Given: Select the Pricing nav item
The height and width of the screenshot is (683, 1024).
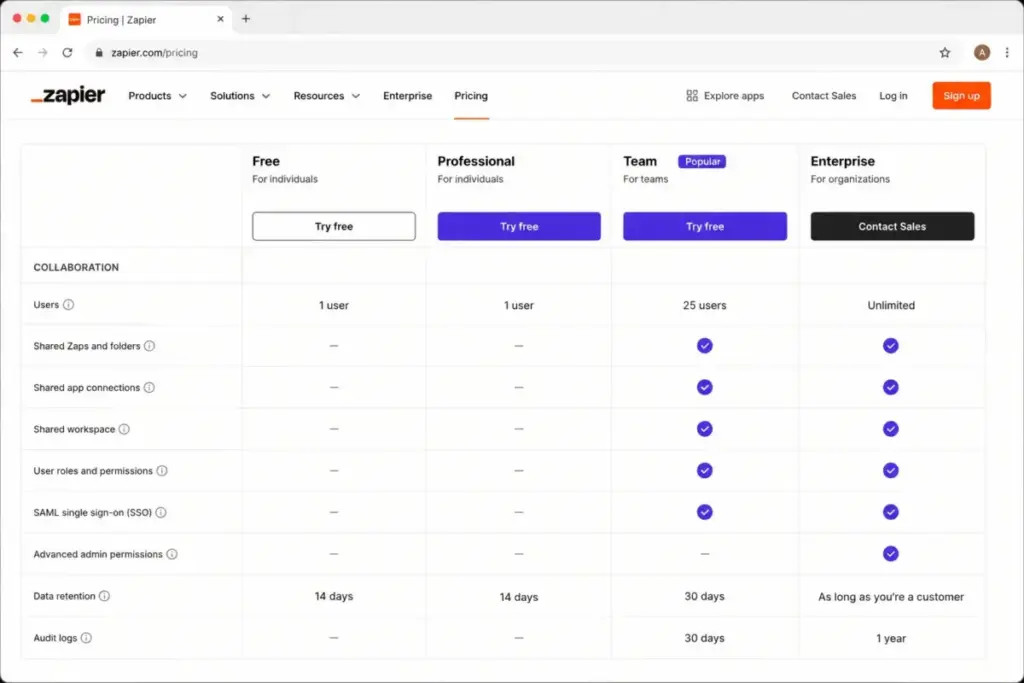Looking at the screenshot, I should (x=471, y=96).
